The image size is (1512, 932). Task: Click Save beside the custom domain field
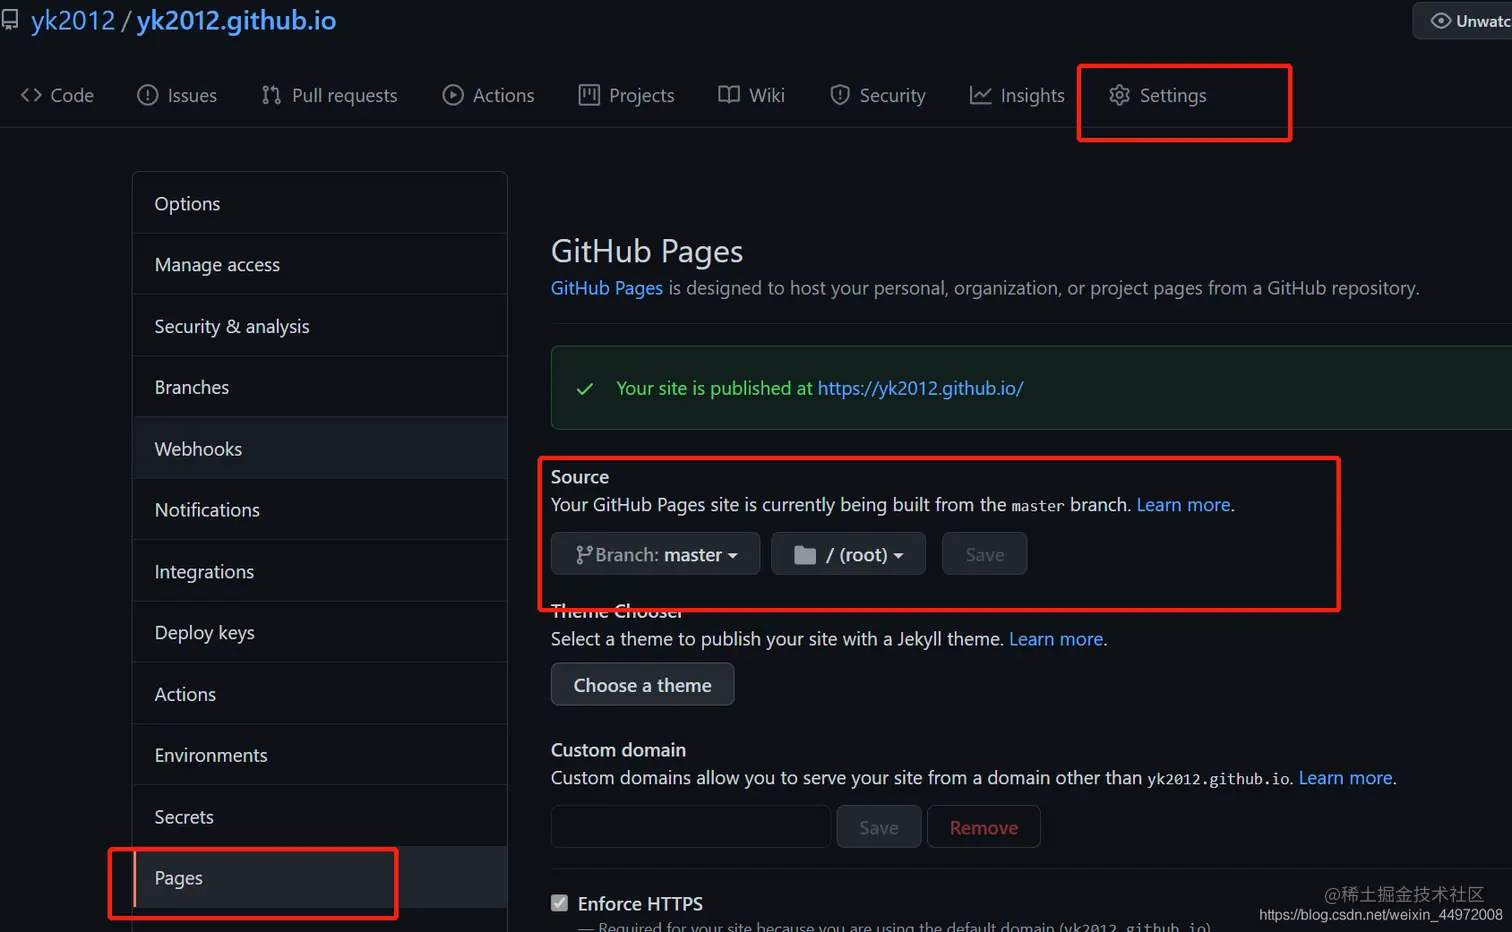tap(878, 827)
